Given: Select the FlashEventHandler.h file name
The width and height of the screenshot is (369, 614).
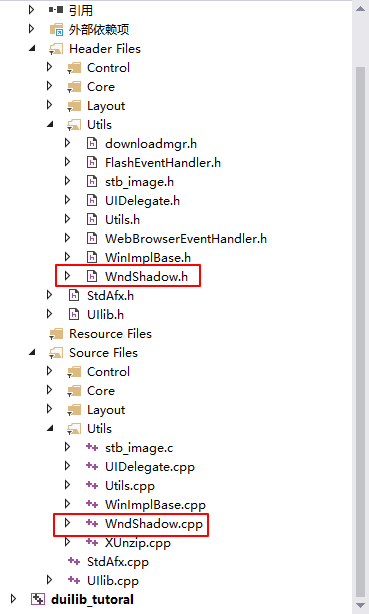Looking at the screenshot, I should pyautogui.click(x=163, y=163).
